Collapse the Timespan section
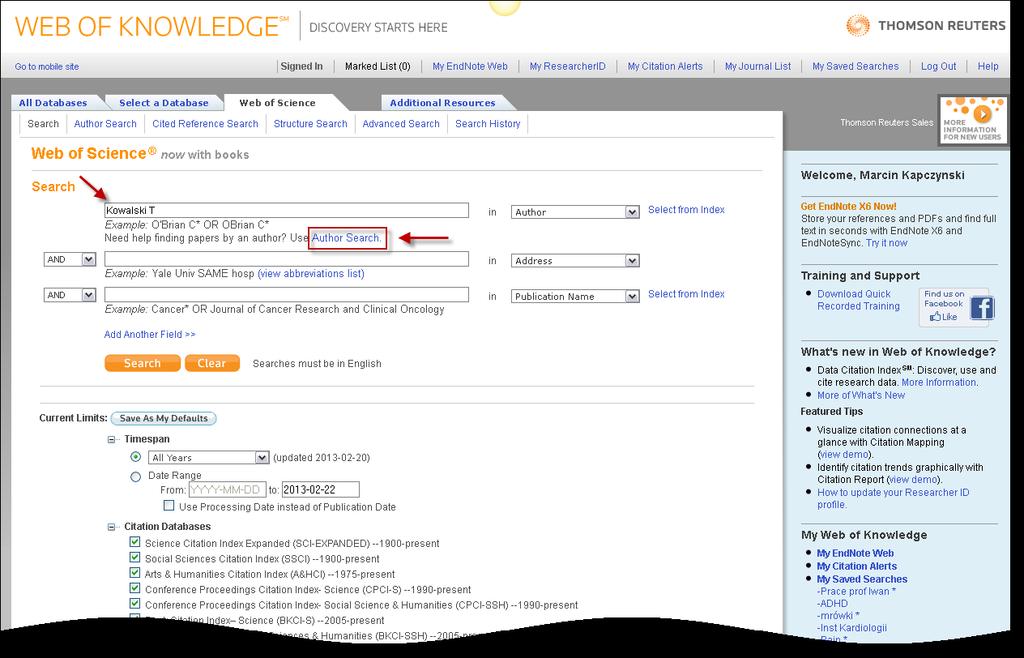The height and width of the screenshot is (658, 1024). pos(112,439)
